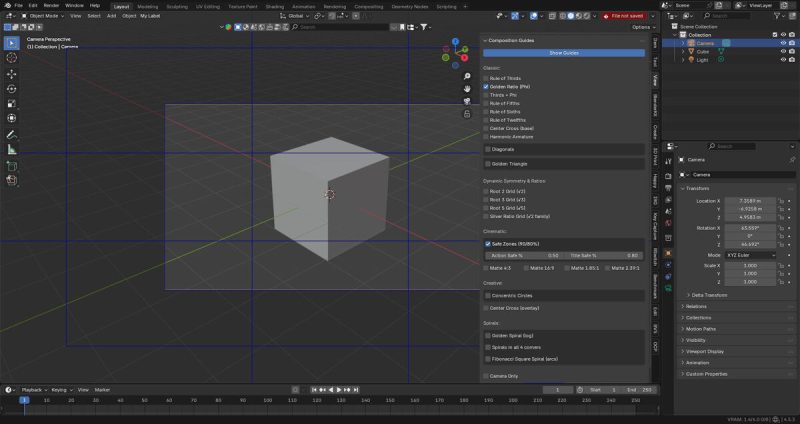Toggle the camera view icon in viewport

(468, 101)
